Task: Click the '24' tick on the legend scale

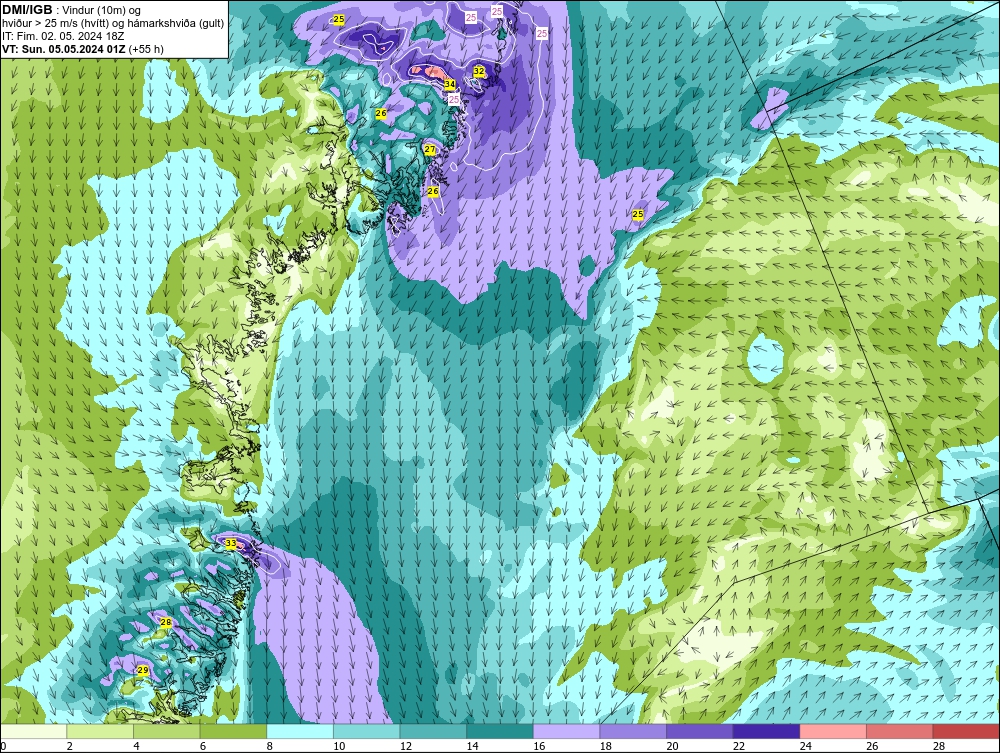Action: (805, 746)
